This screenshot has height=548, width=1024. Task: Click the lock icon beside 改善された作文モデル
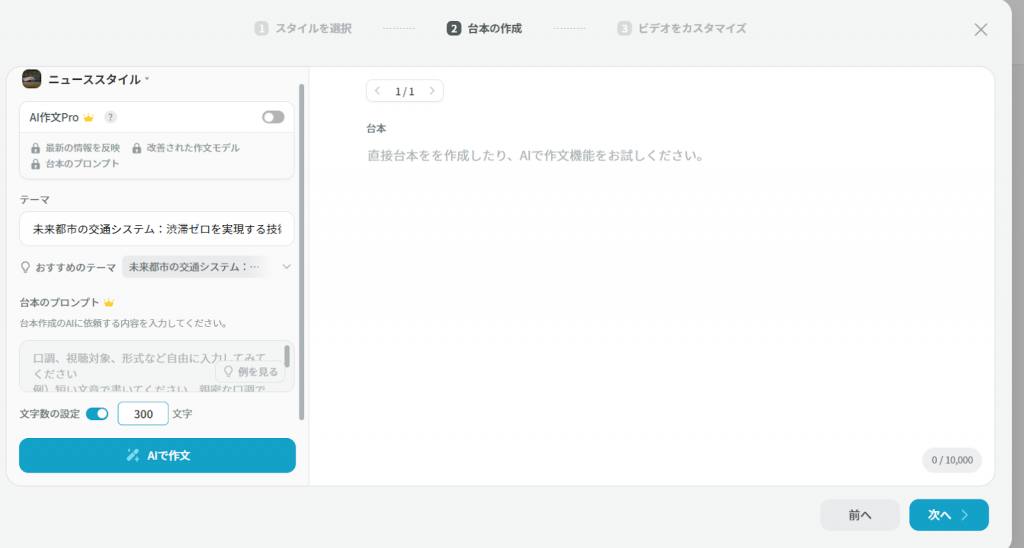pos(137,148)
